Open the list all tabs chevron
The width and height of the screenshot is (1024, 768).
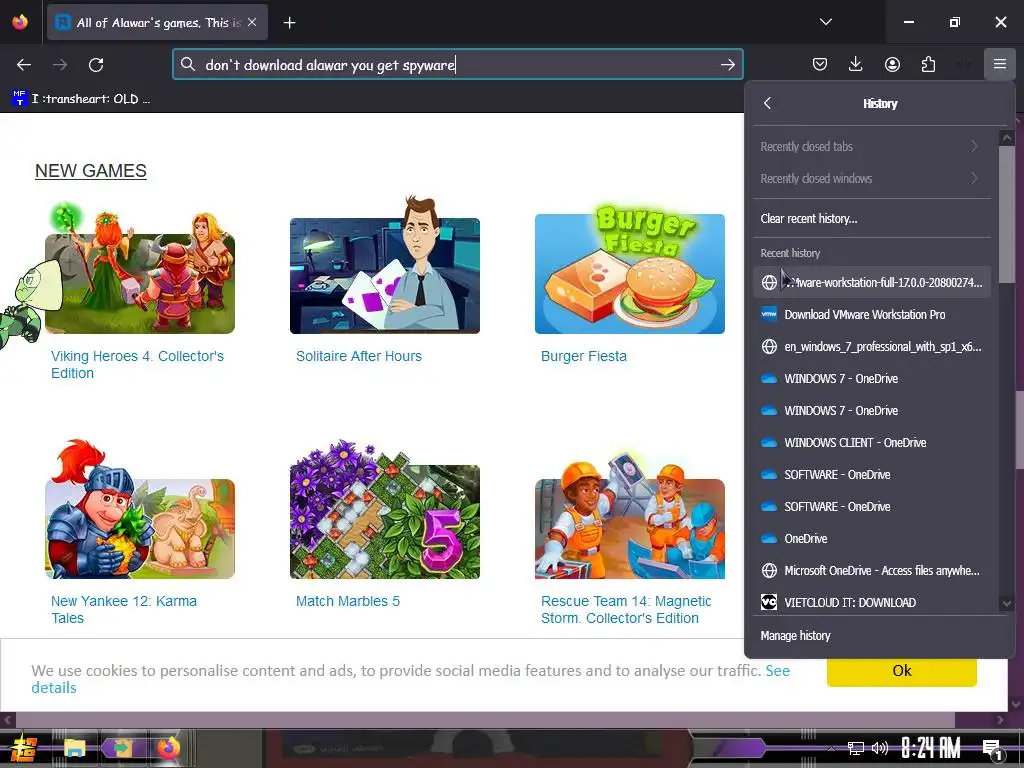(825, 22)
